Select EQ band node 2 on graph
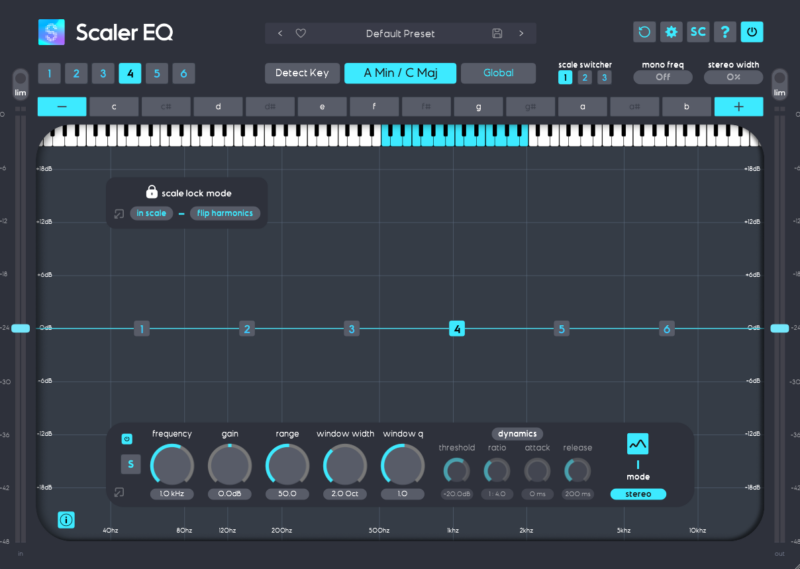Image resolution: width=800 pixels, height=569 pixels. point(247,328)
